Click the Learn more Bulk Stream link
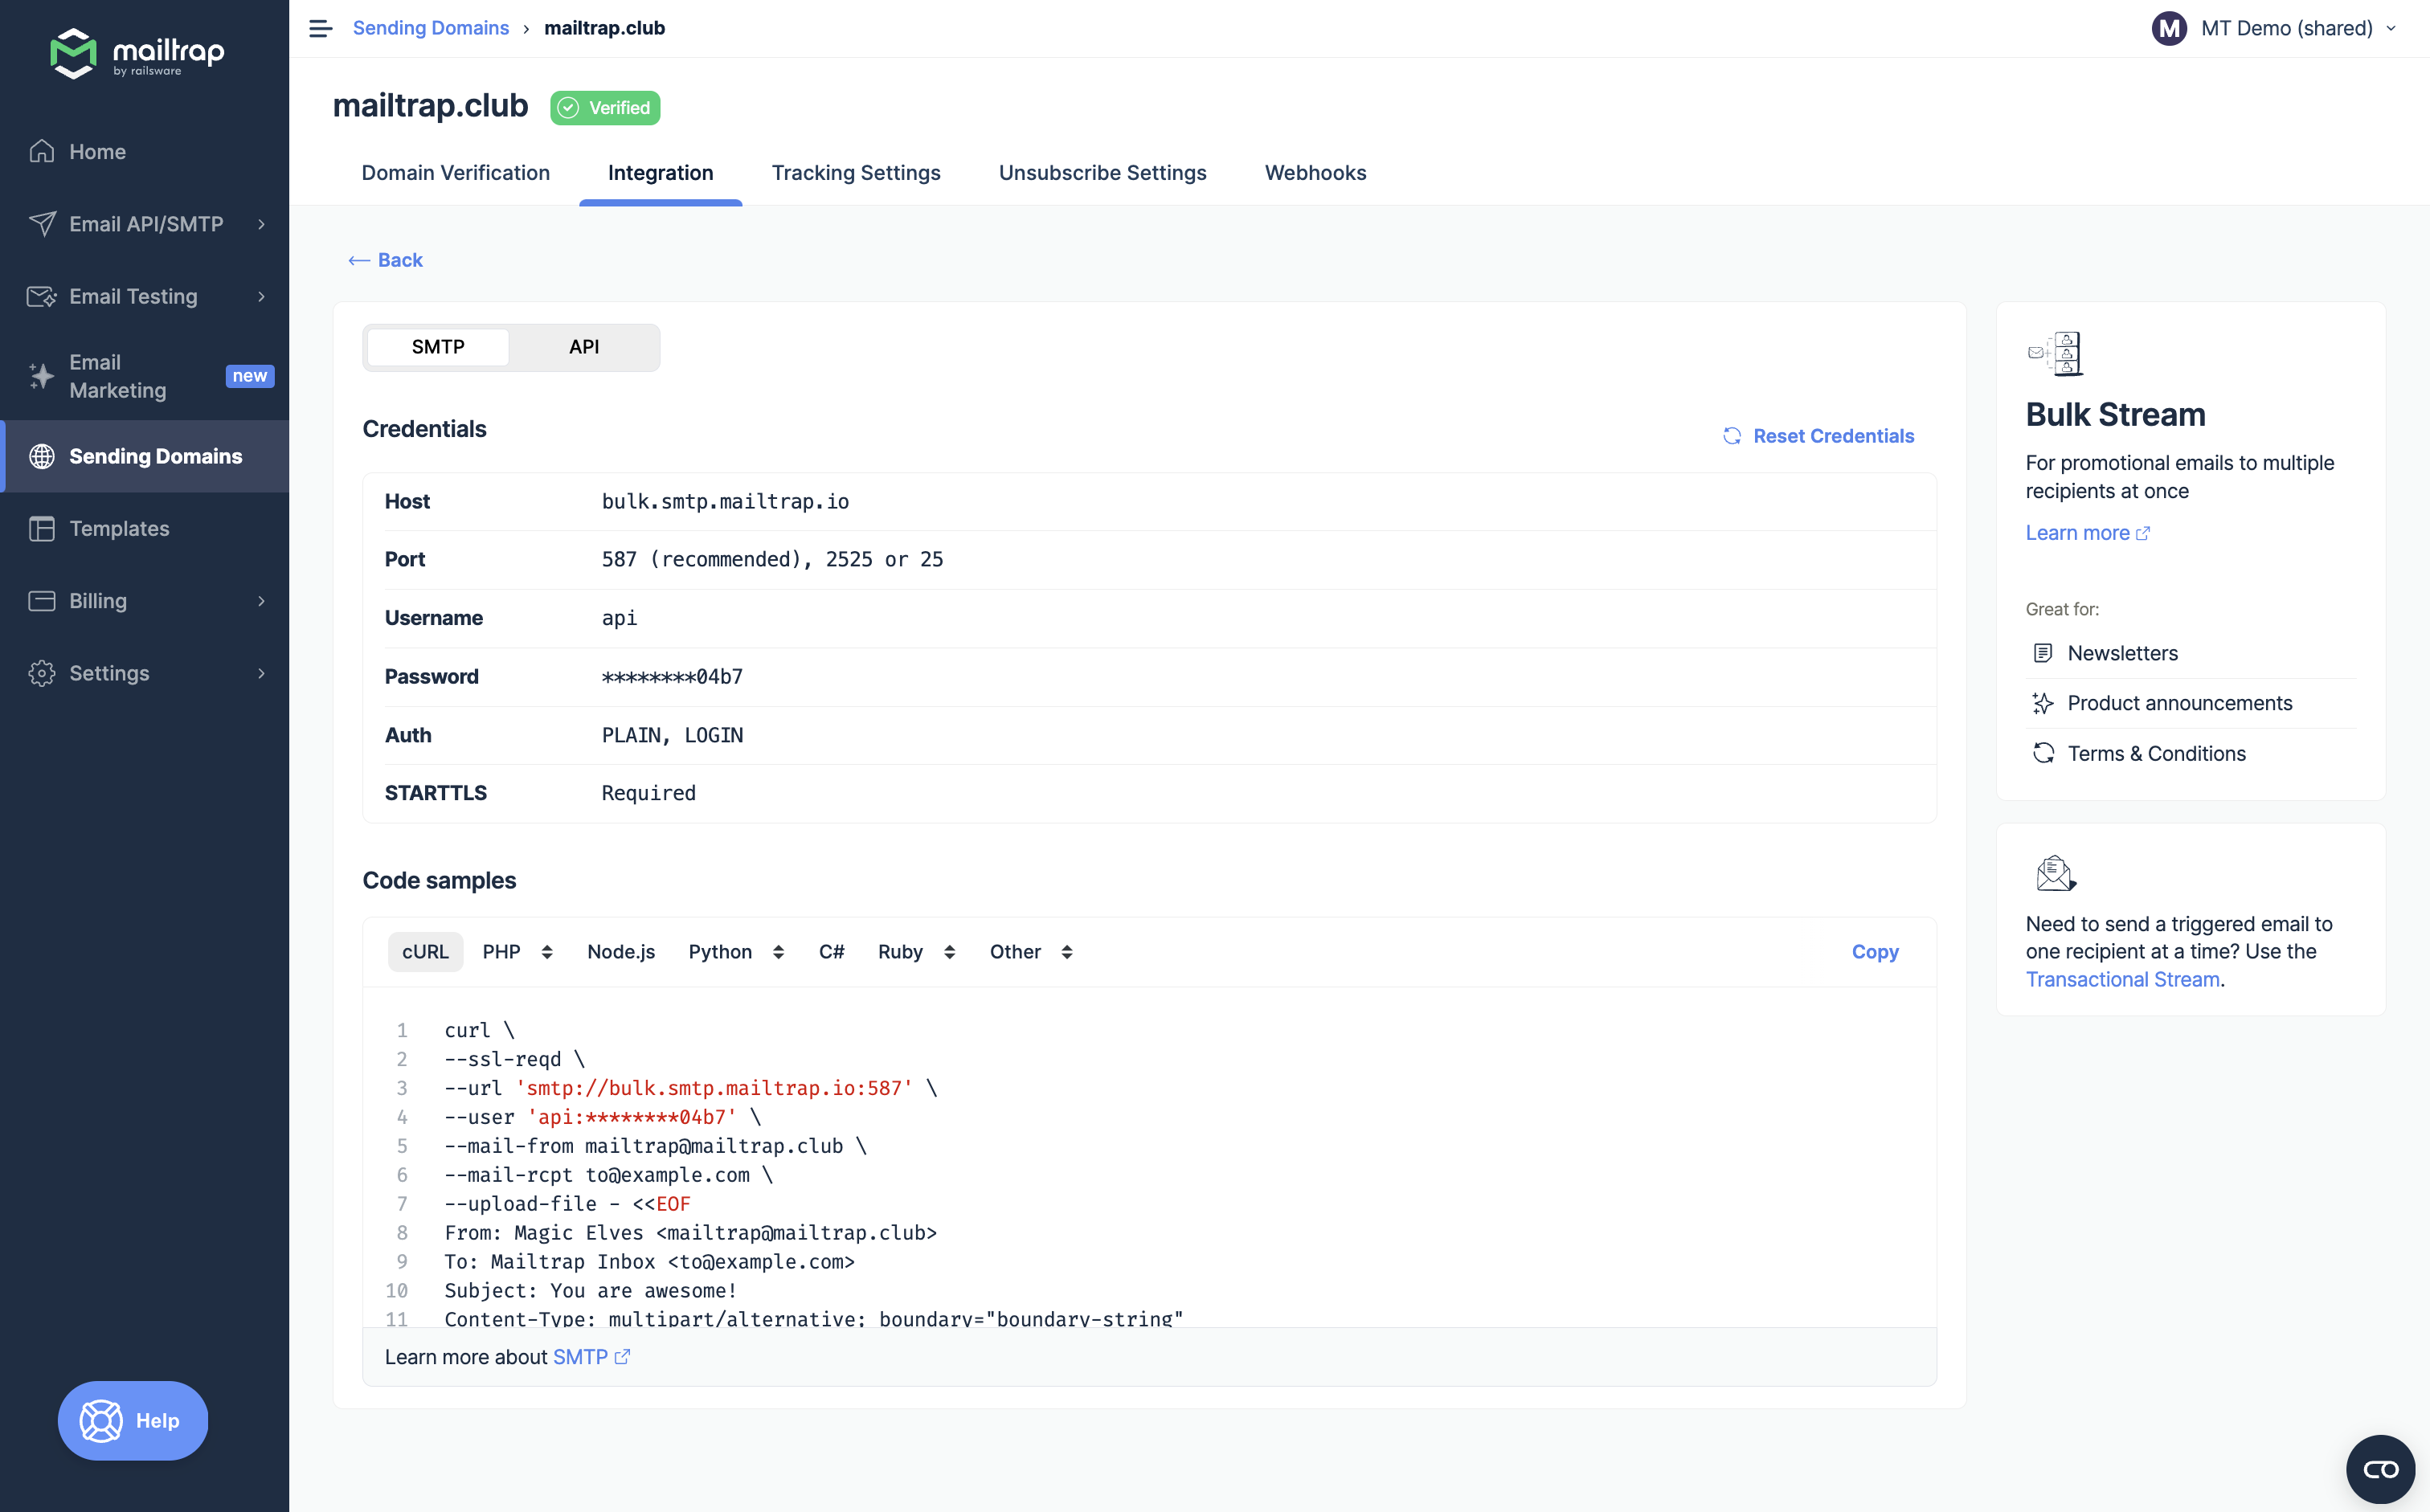 [x=2087, y=531]
